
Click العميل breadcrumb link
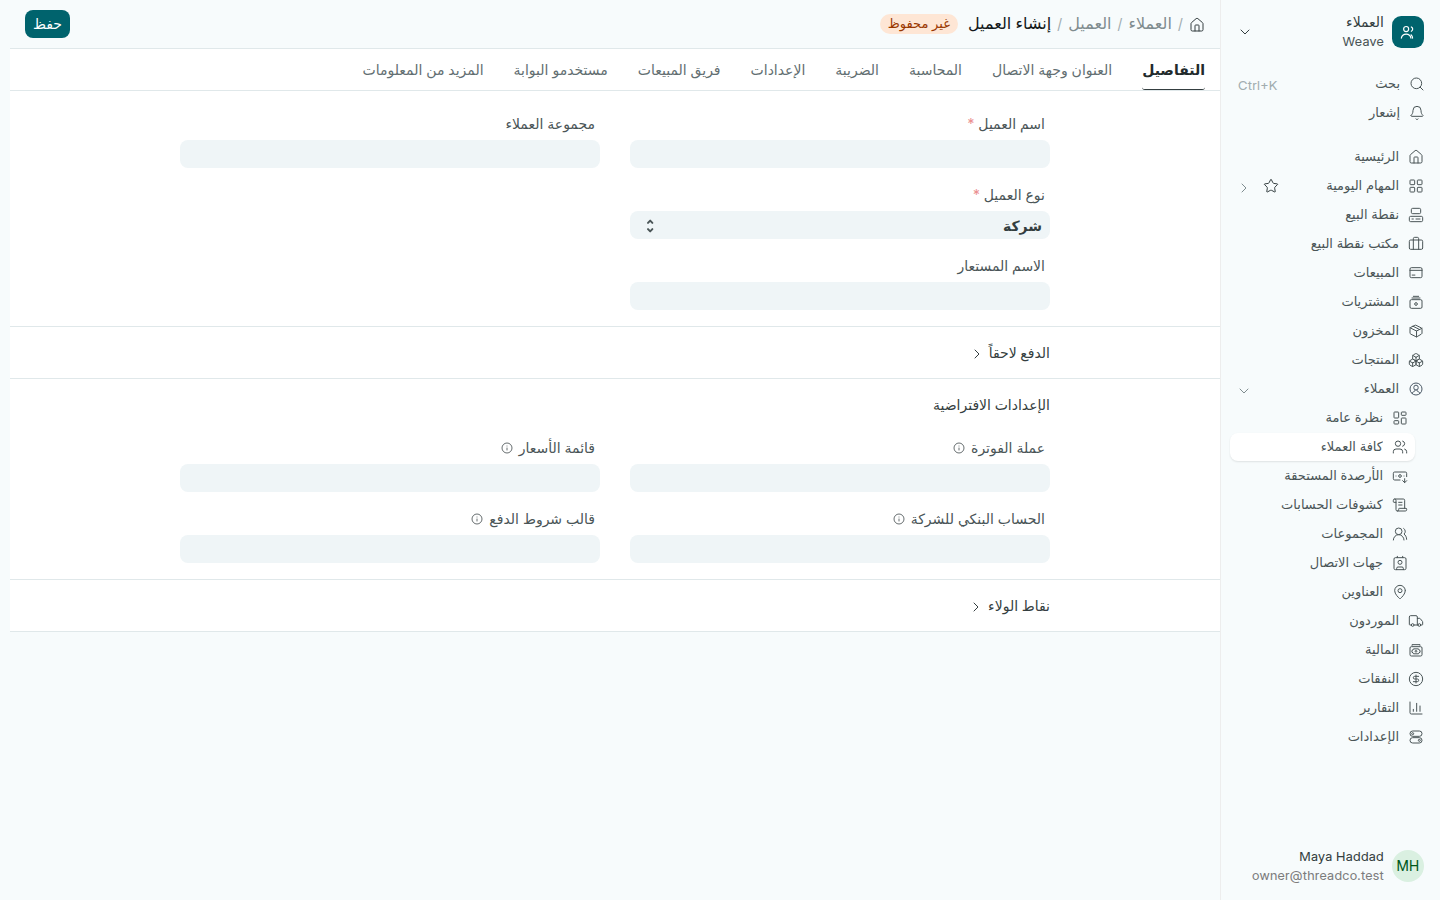[x=1090, y=24]
